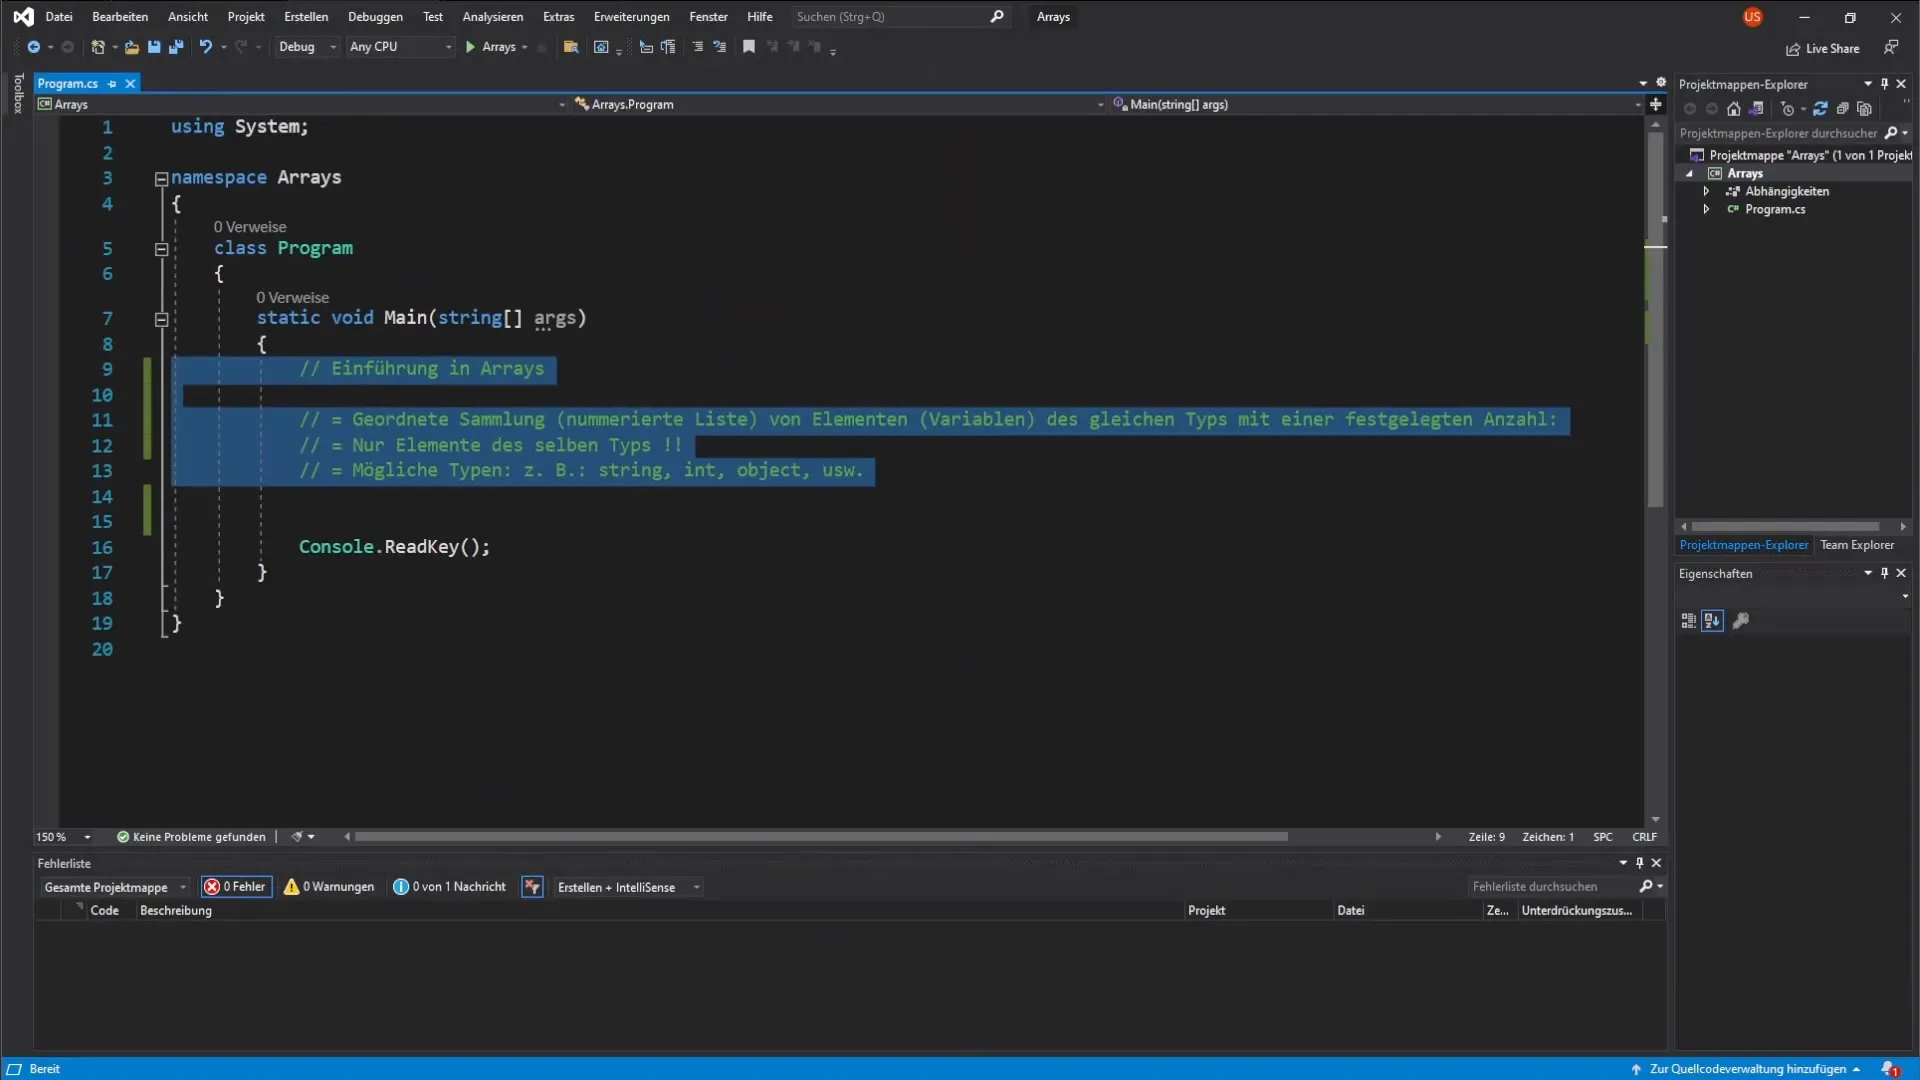Open the Bearbeiten menu
1920x1080 pixels.
click(x=120, y=17)
